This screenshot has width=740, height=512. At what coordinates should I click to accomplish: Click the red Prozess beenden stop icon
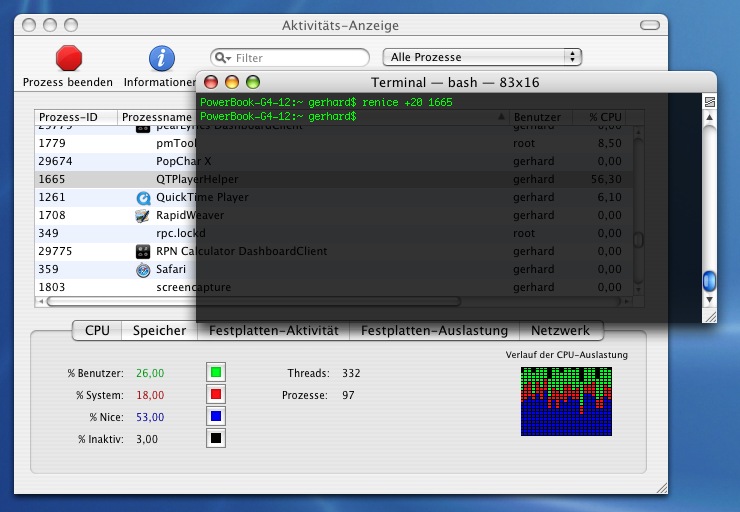[69, 58]
